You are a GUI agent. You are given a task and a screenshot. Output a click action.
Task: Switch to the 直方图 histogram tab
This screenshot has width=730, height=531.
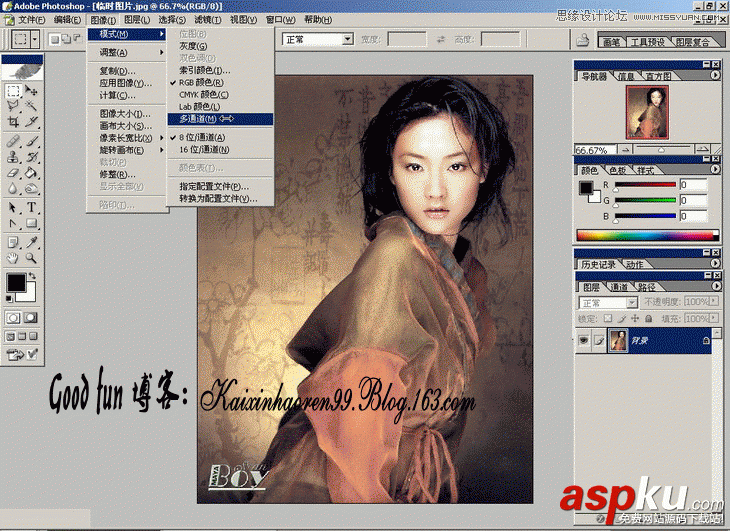pos(658,76)
